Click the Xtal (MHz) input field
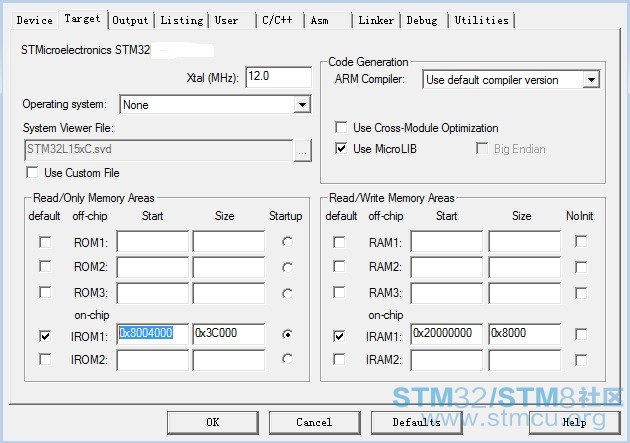The height and width of the screenshot is (443, 630). coord(278,77)
